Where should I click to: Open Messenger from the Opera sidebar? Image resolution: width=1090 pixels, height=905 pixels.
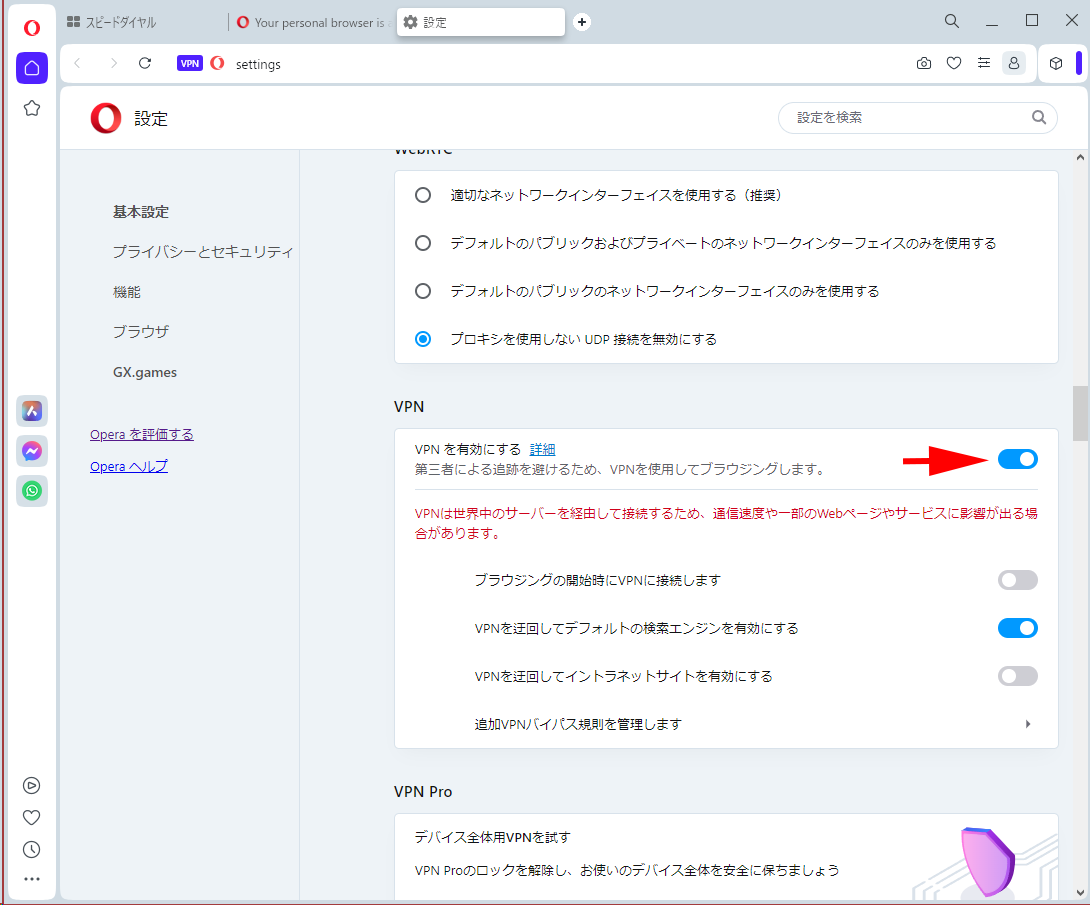click(x=32, y=451)
